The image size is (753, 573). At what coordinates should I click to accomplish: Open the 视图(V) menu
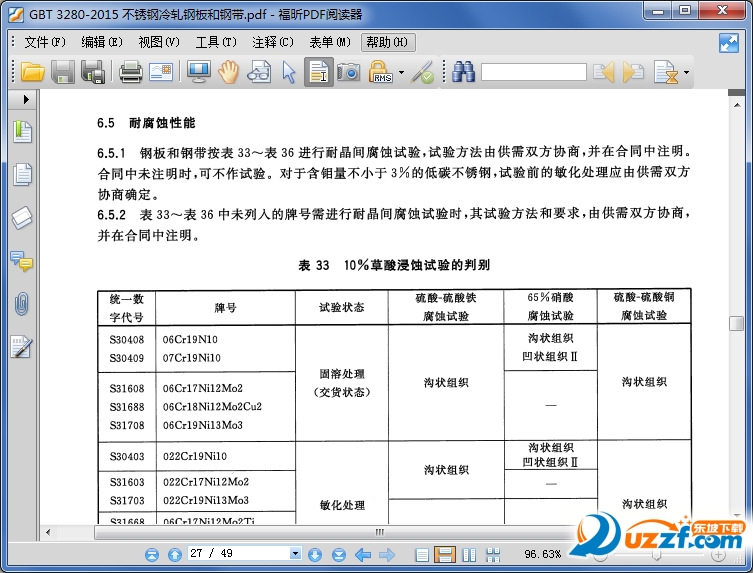159,42
